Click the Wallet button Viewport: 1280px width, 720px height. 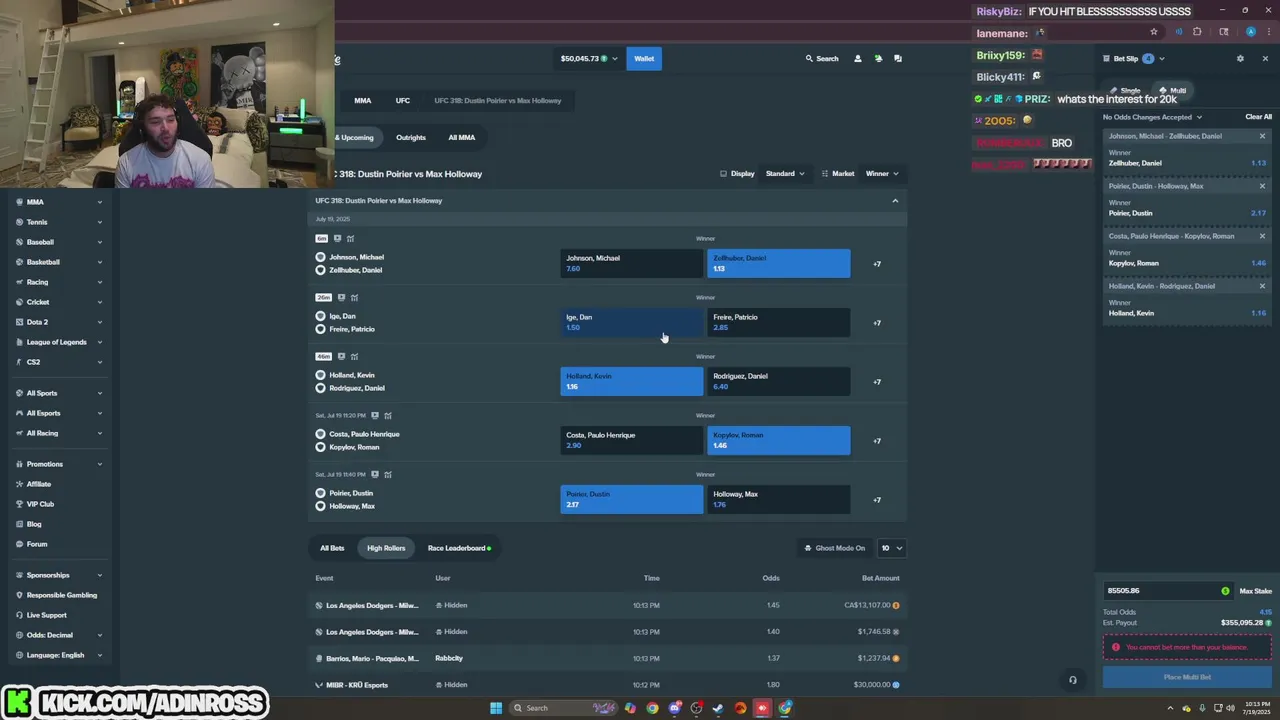coord(644,59)
